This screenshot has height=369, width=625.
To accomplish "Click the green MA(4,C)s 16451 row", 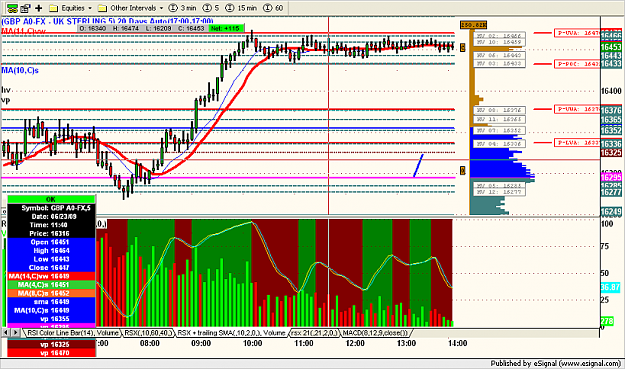I will (x=51, y=285).
